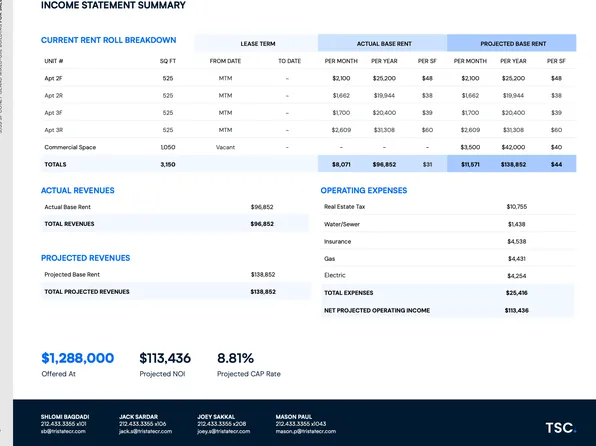
Task: Select the Commercial Space row label
Action: point(70,147)
